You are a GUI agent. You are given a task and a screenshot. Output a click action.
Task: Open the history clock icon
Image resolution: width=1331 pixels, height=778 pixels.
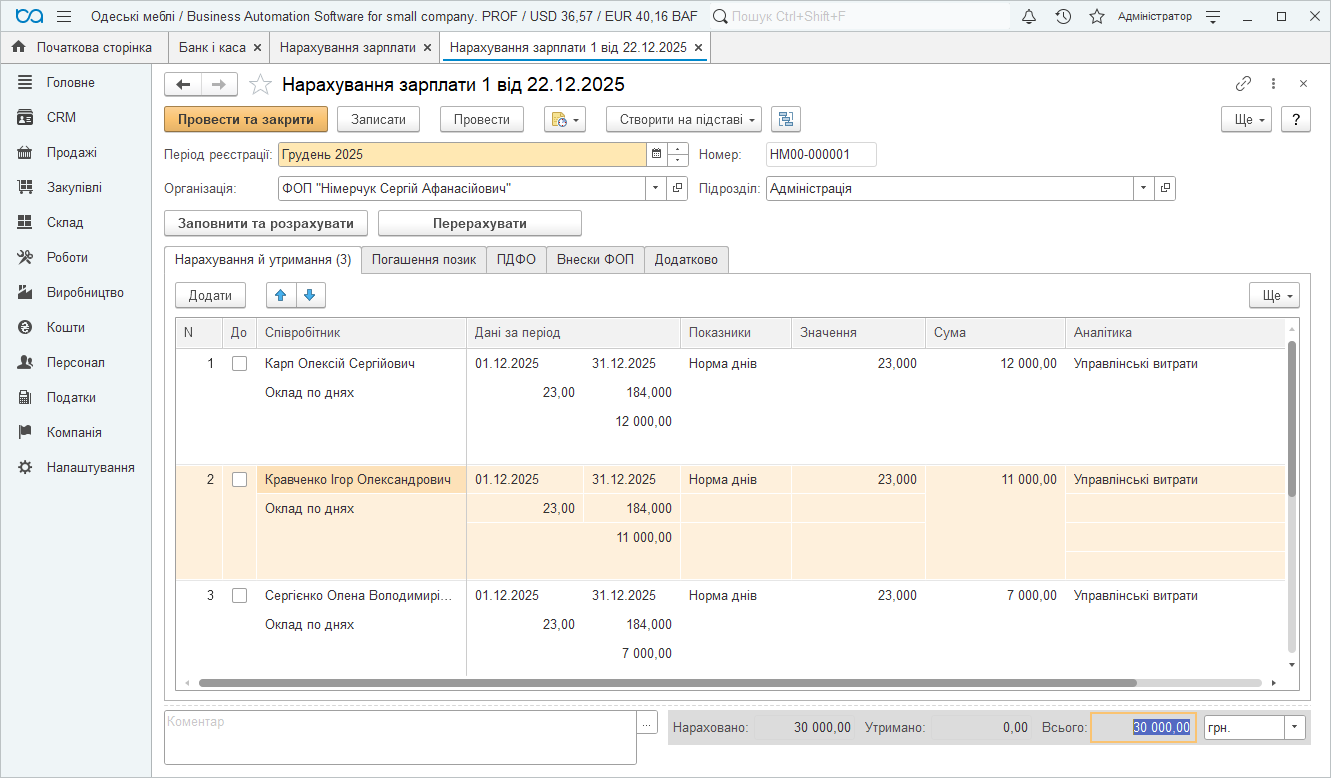[1063, 17]
